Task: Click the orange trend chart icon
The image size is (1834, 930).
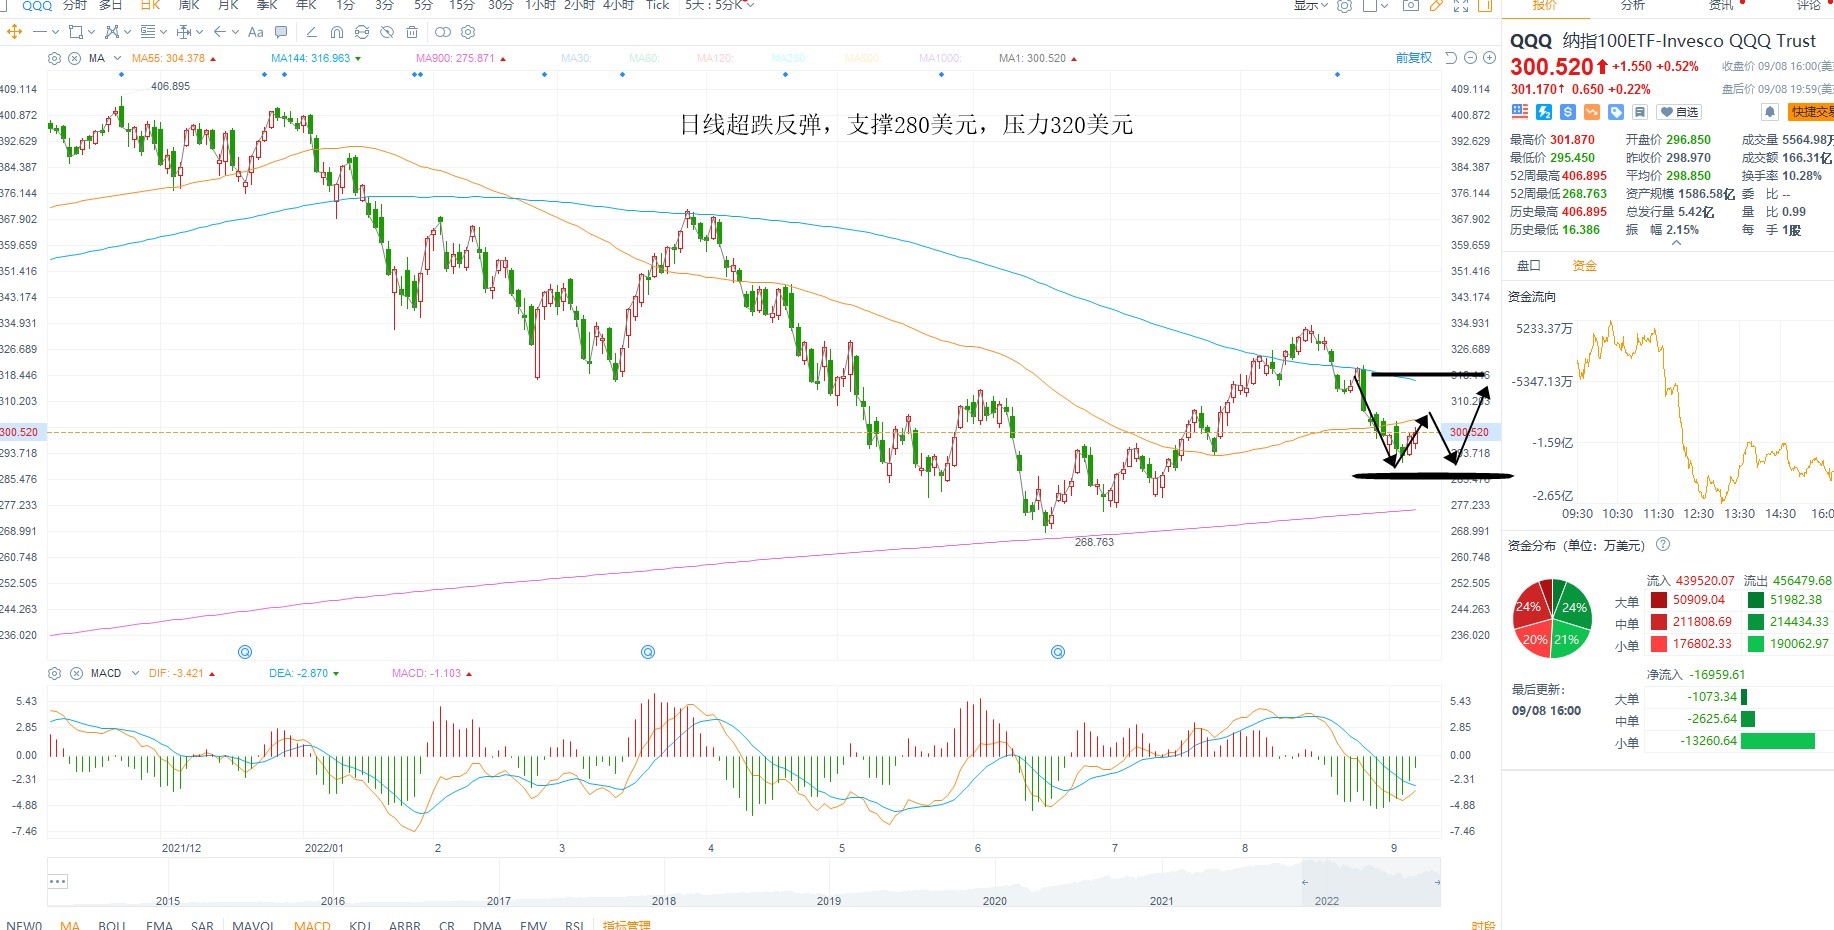Action: [1592, 112]
